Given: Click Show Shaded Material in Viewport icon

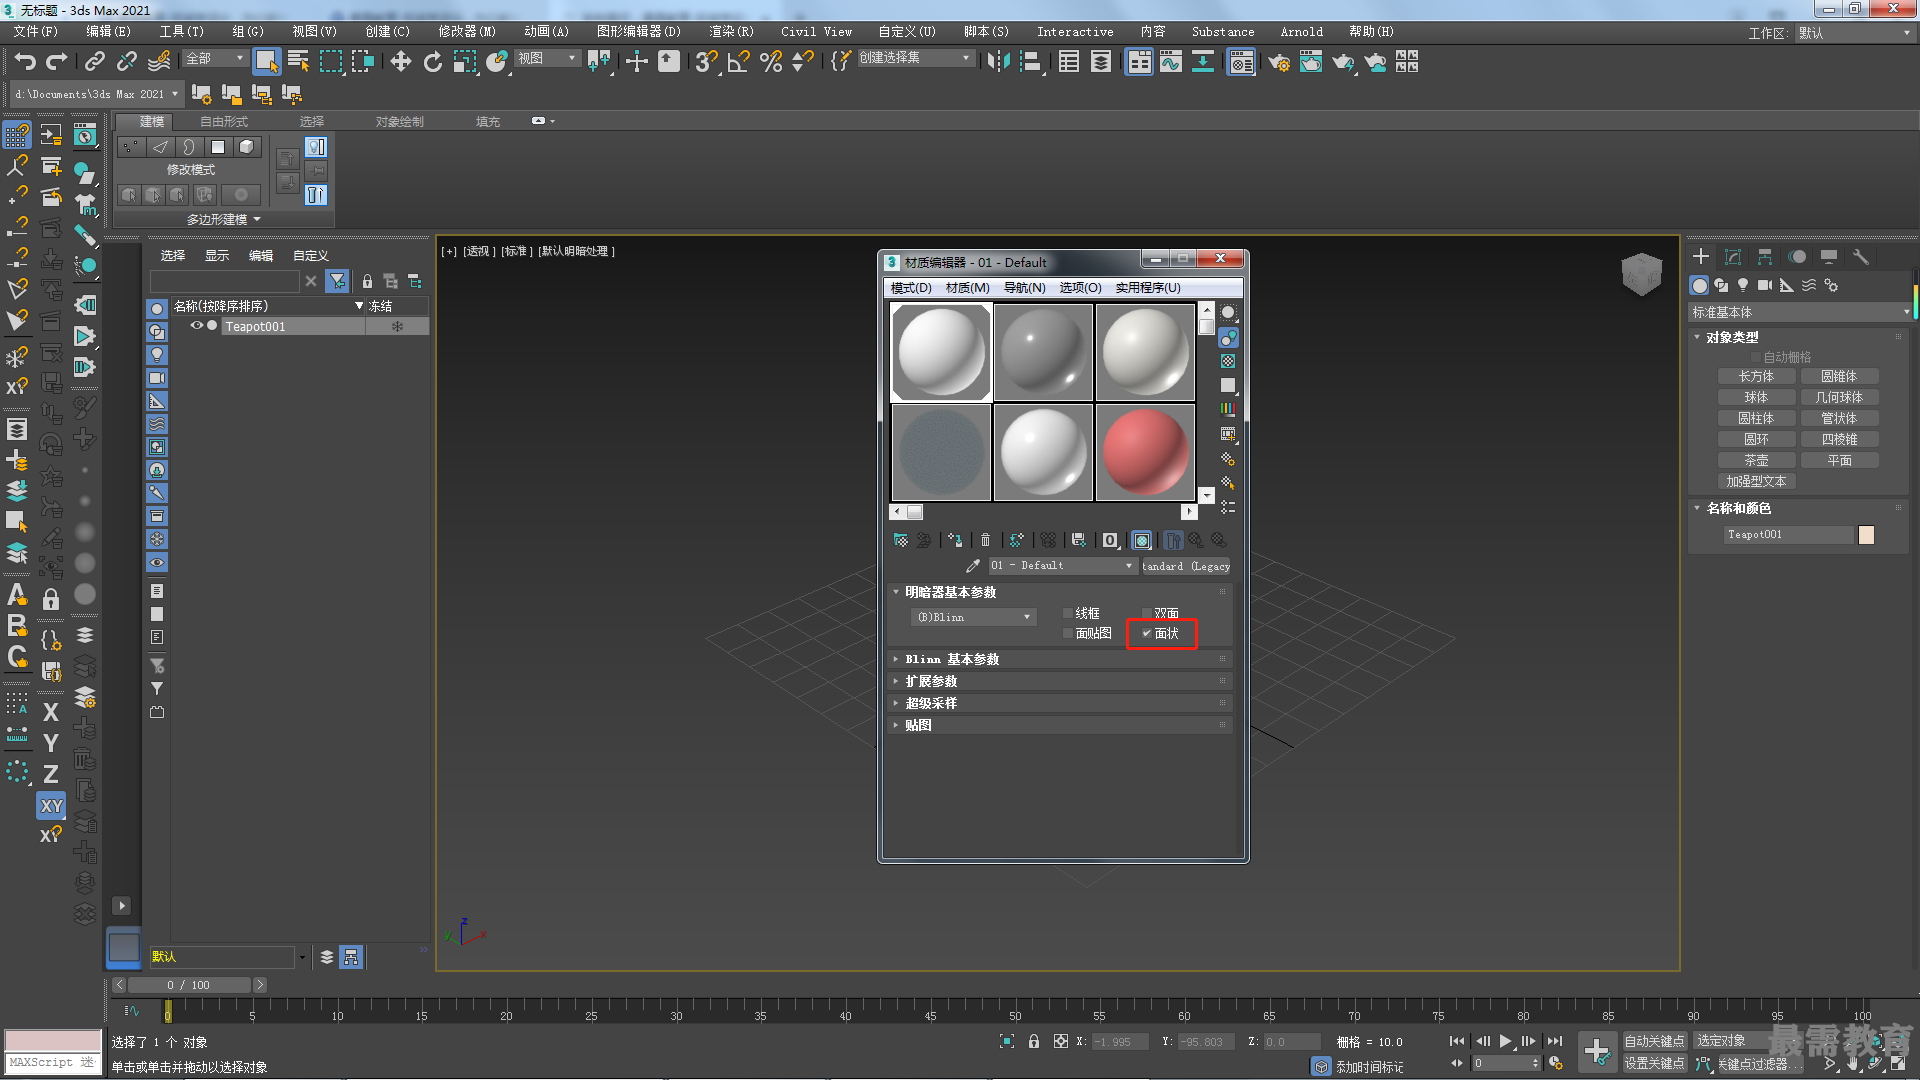Looking at the screenshot, I should point(1142,540).
